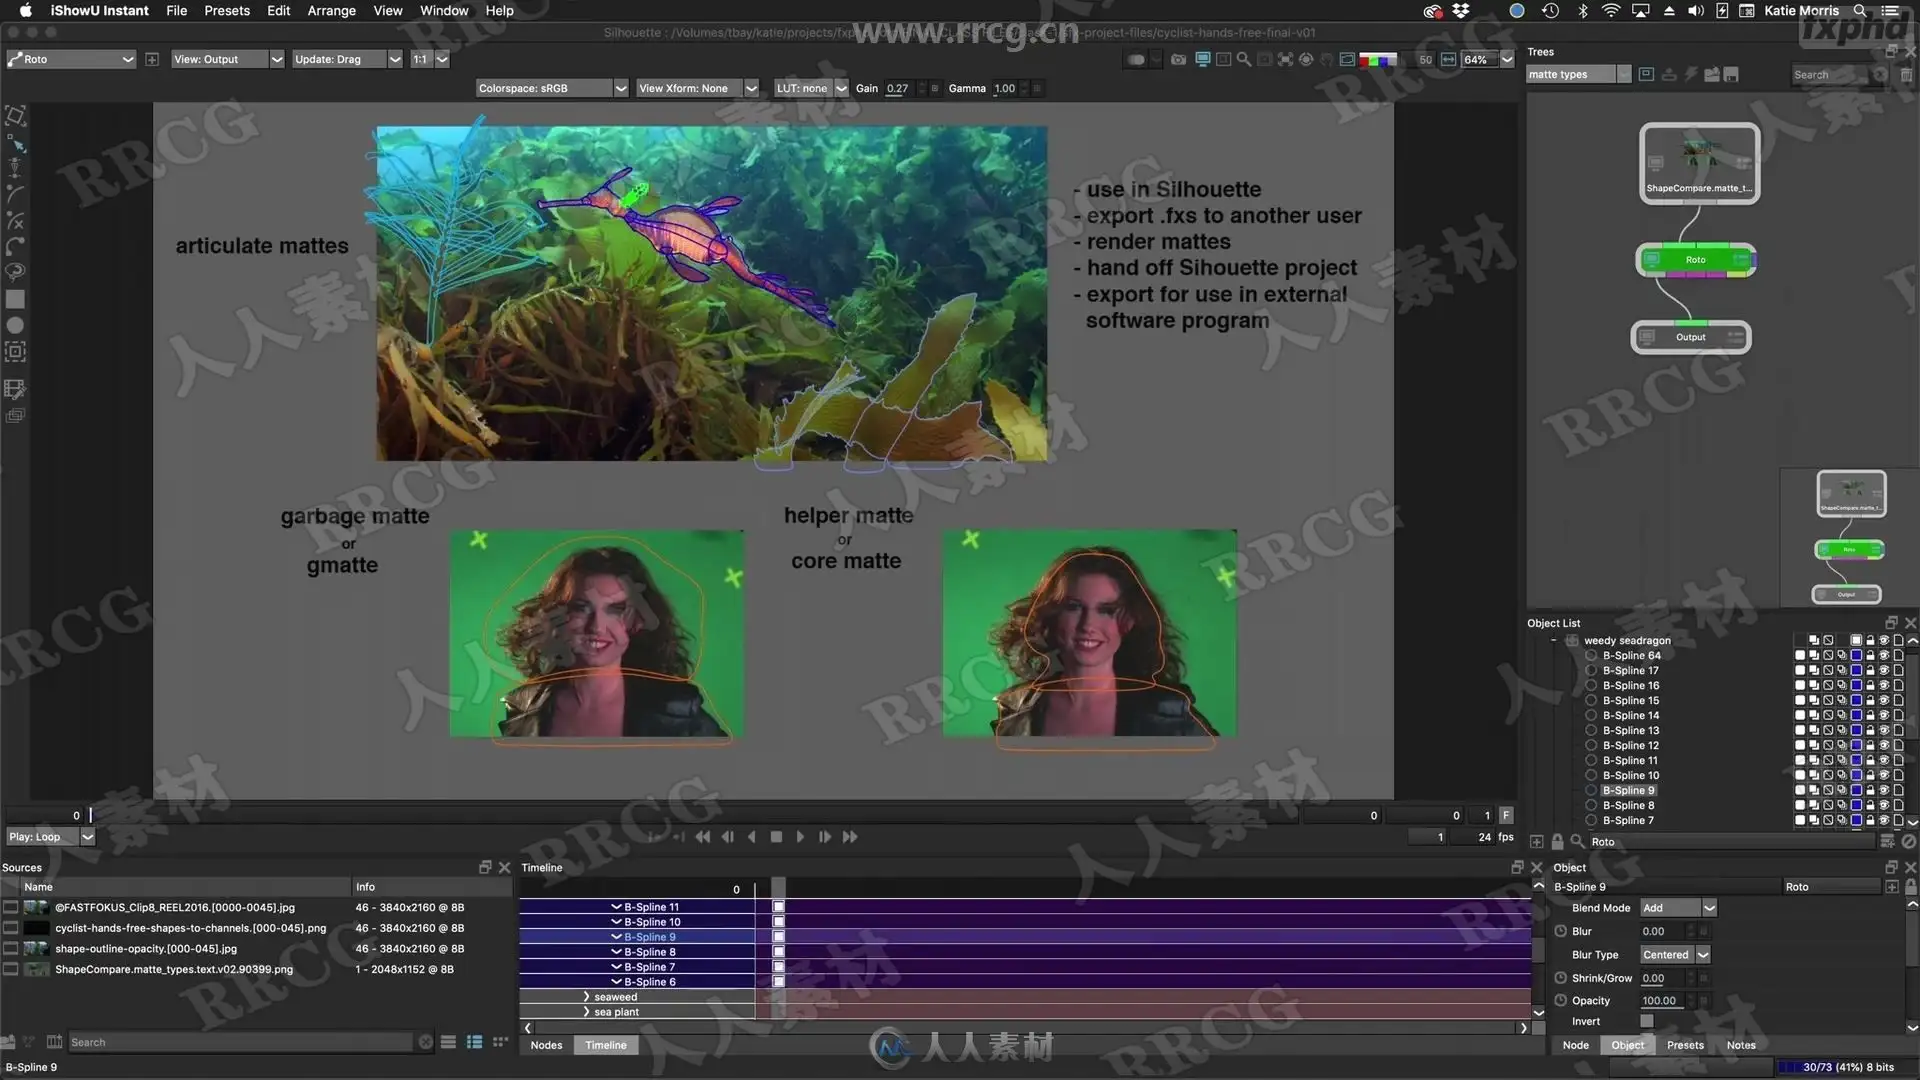This screenshot has width=1920, height=1080.
Task: Expand the seaweed layer in timeline
Action: tap(587, 997)
